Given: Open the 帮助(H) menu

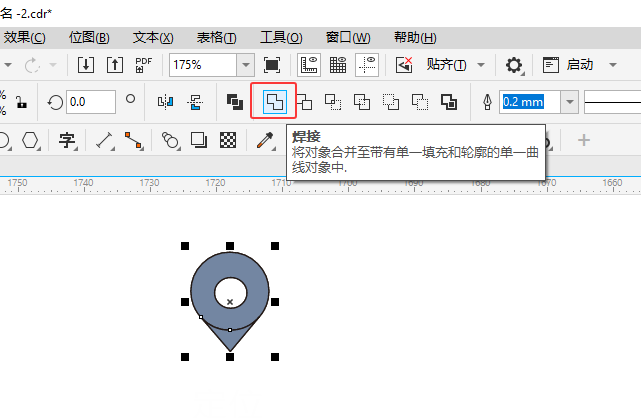Looking at the screenshot, I should point(415,38).
